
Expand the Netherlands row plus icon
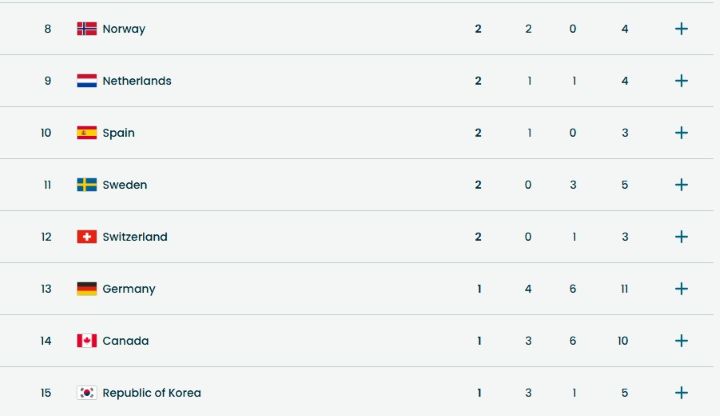point(681,81)
